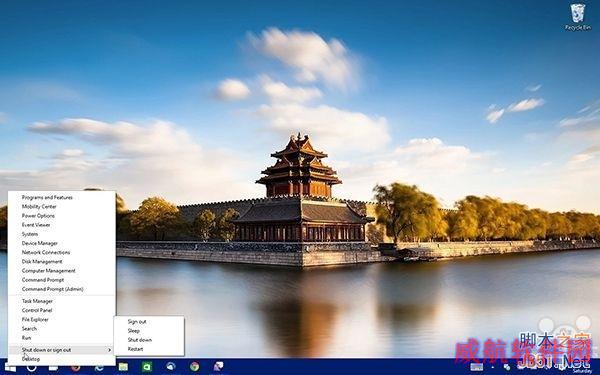Select Mobility Center from the menu

[39, 207]
